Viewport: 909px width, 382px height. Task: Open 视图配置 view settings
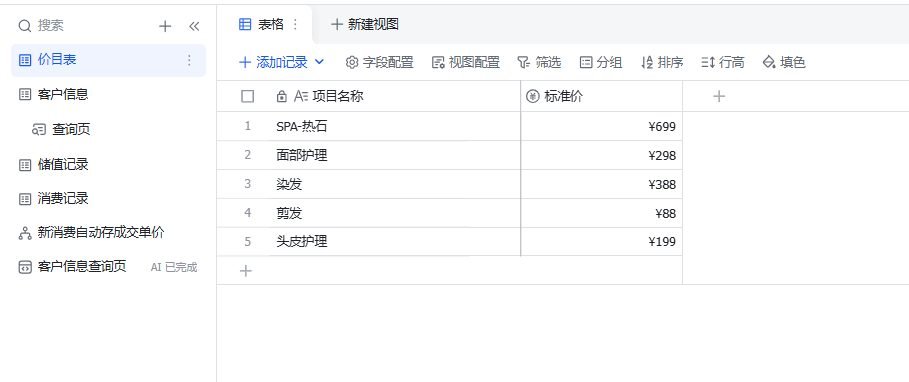[x=466, y=63]
